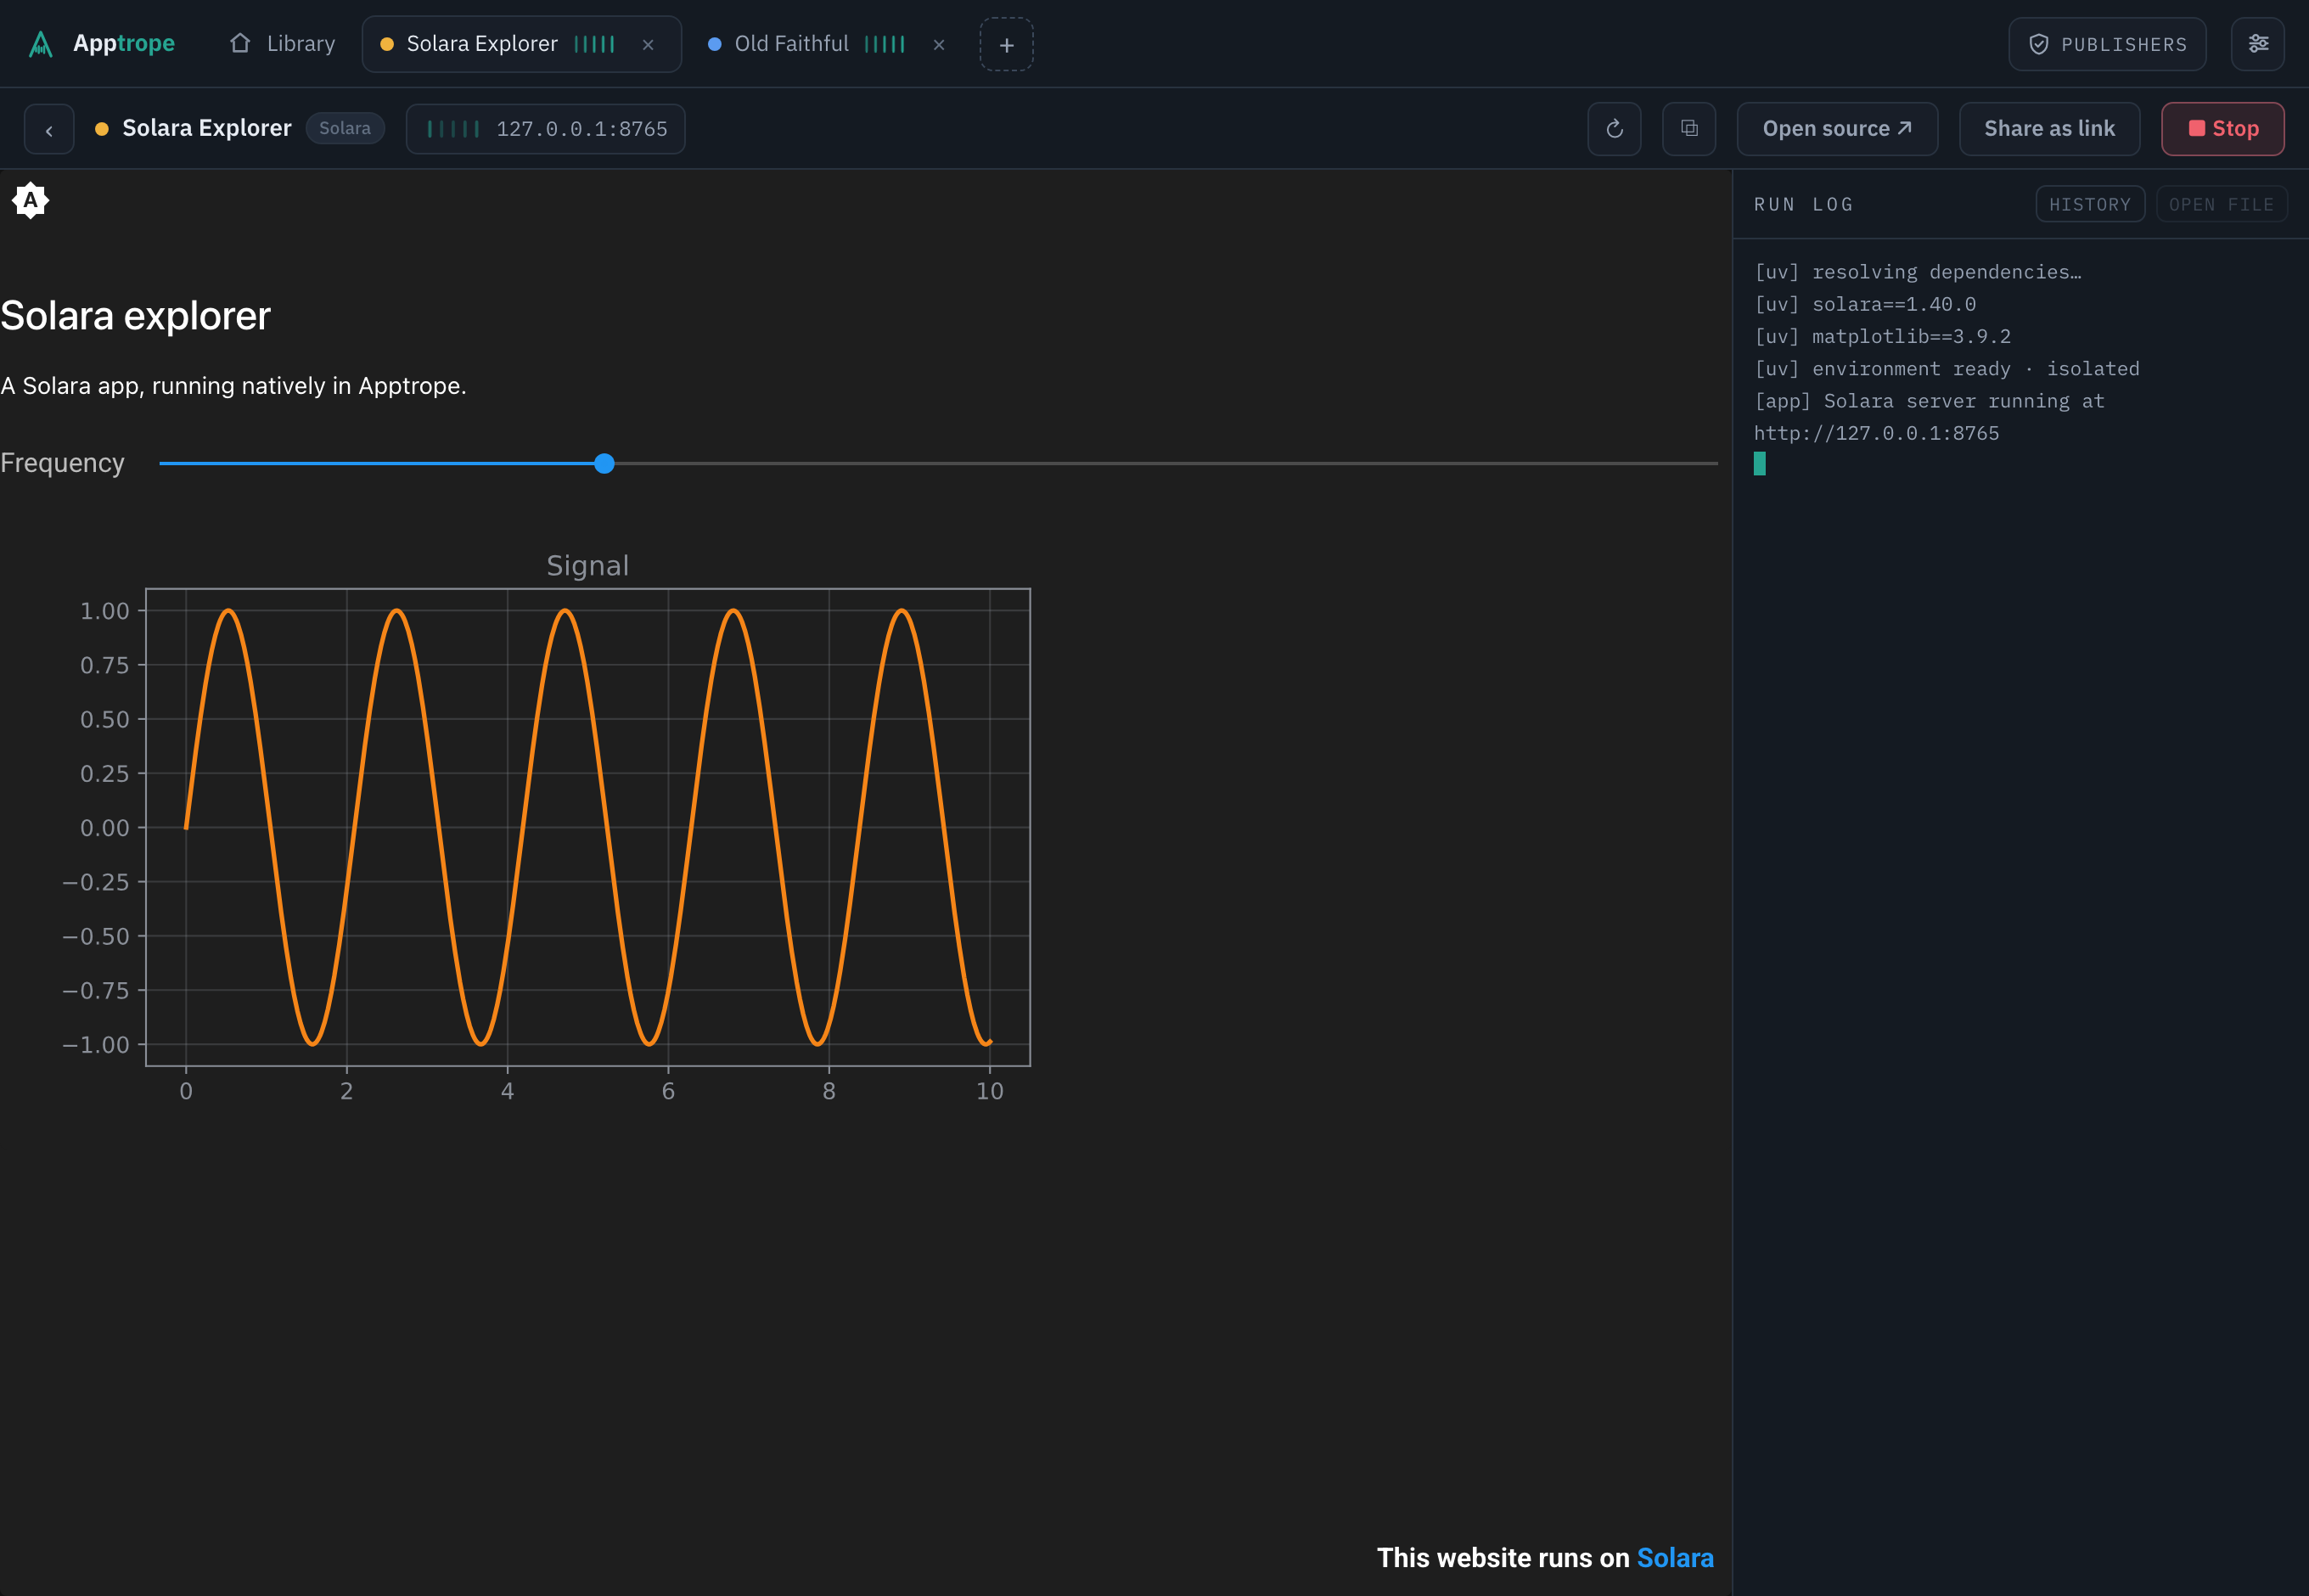Reload the running app

pyautogui.click(x=1614, y=129)
